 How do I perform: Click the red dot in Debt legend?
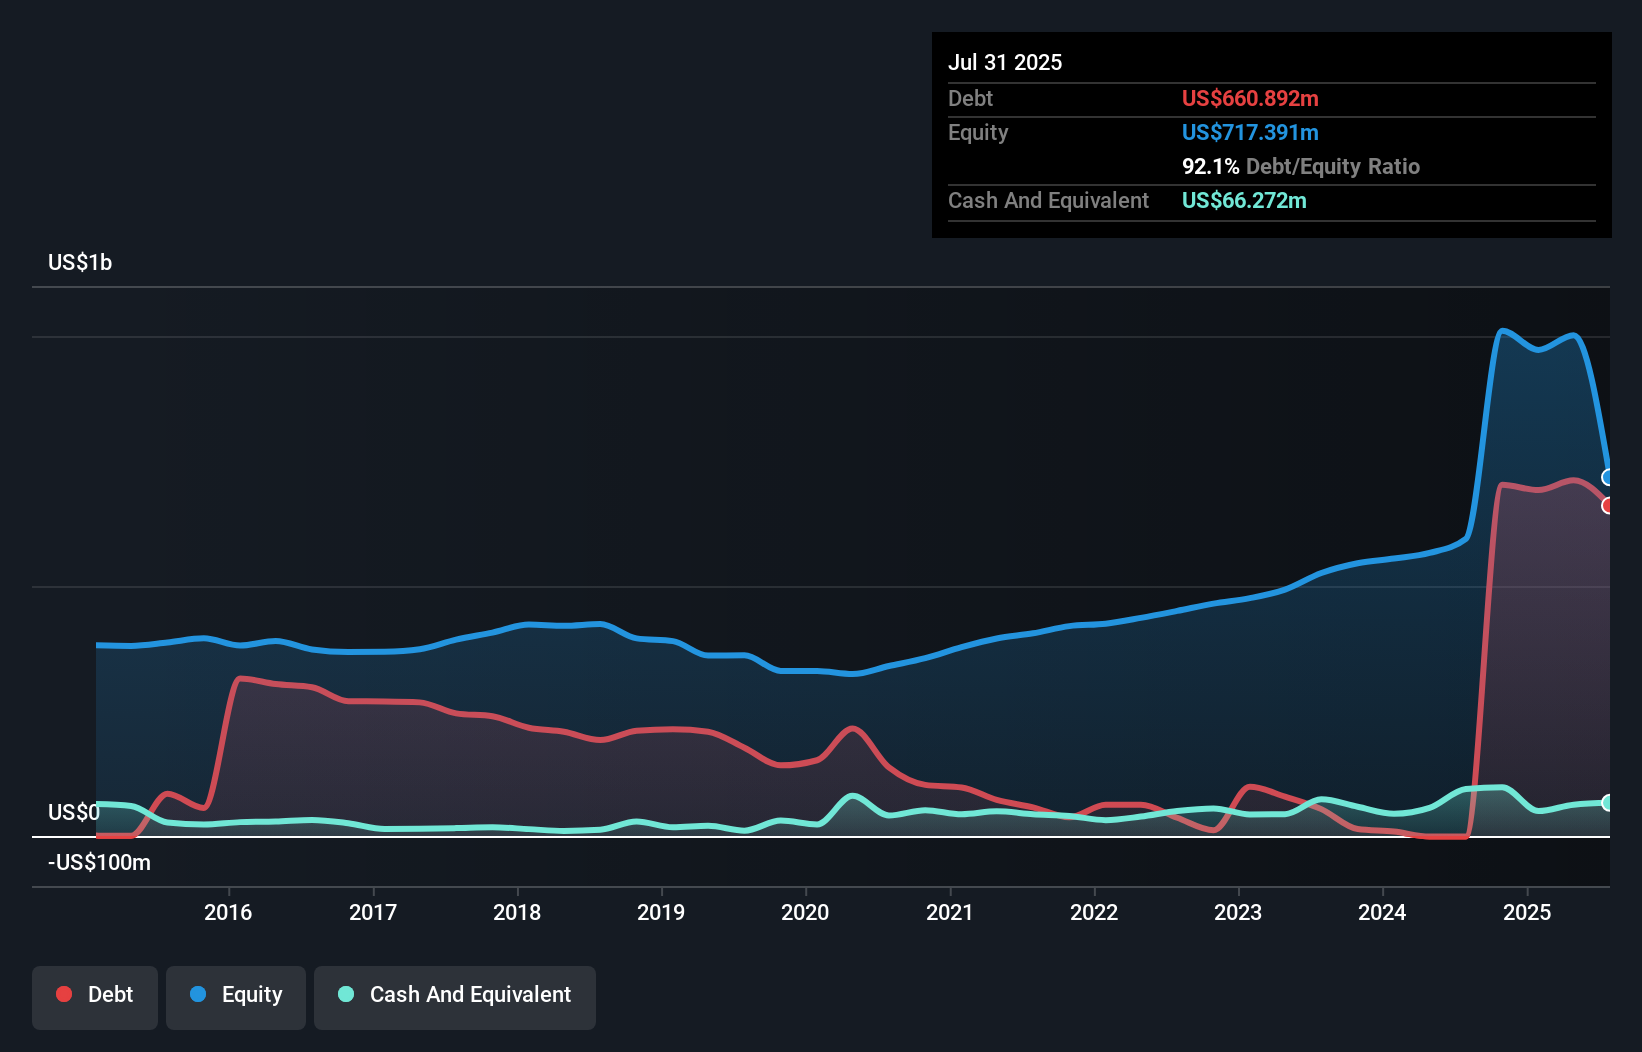63,994
